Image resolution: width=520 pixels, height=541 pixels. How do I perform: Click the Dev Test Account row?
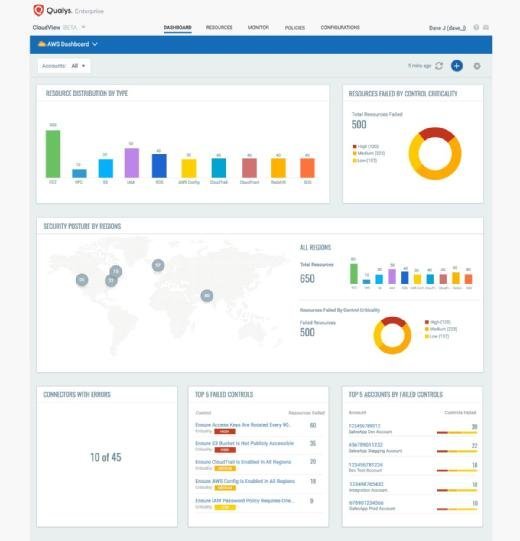(x=413, y=467)
